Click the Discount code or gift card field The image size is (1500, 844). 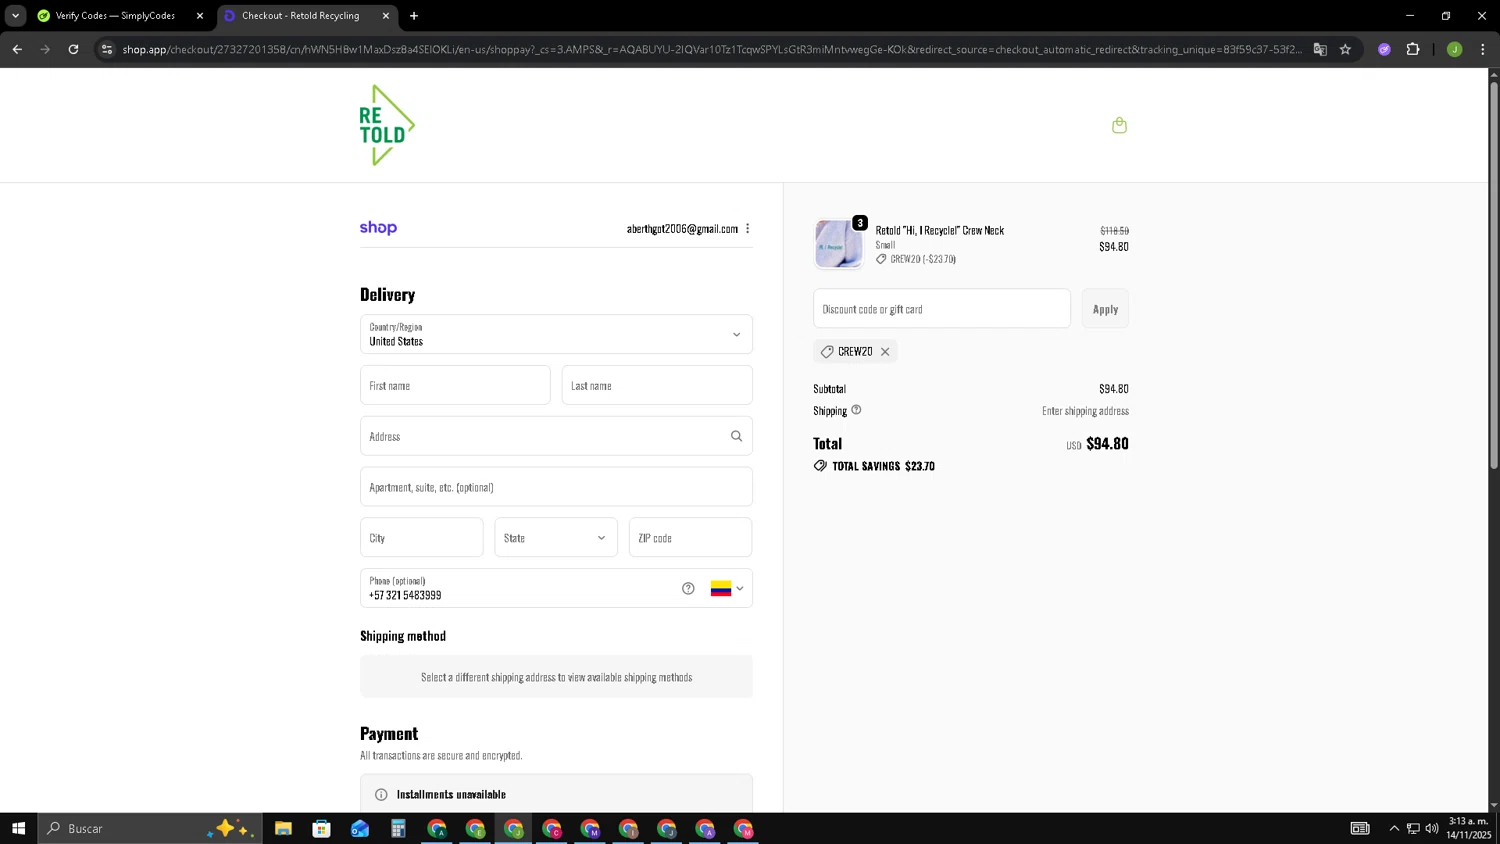click(942, 309)
